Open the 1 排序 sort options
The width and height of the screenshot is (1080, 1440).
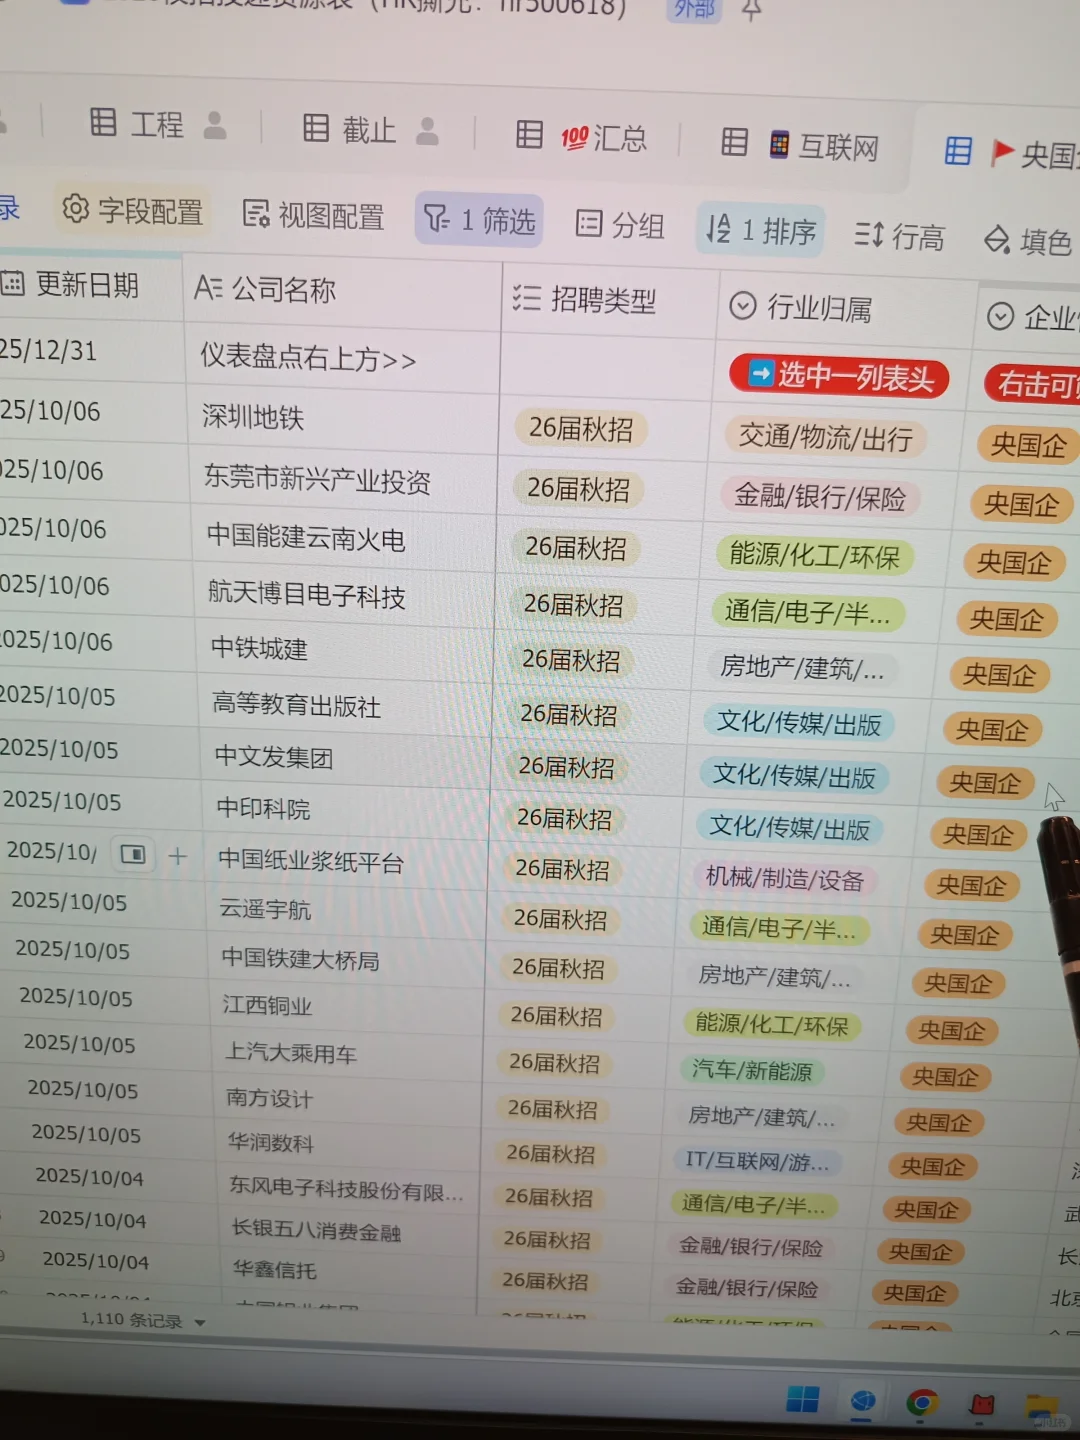(x=761, y=229)
